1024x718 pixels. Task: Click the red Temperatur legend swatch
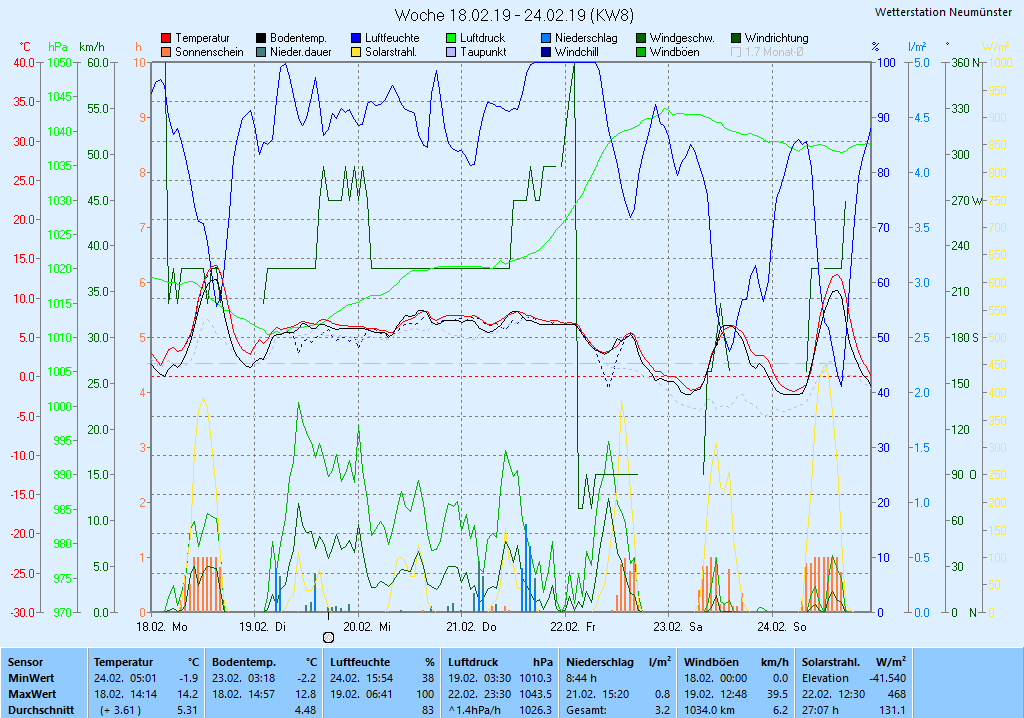pos(166,39)
